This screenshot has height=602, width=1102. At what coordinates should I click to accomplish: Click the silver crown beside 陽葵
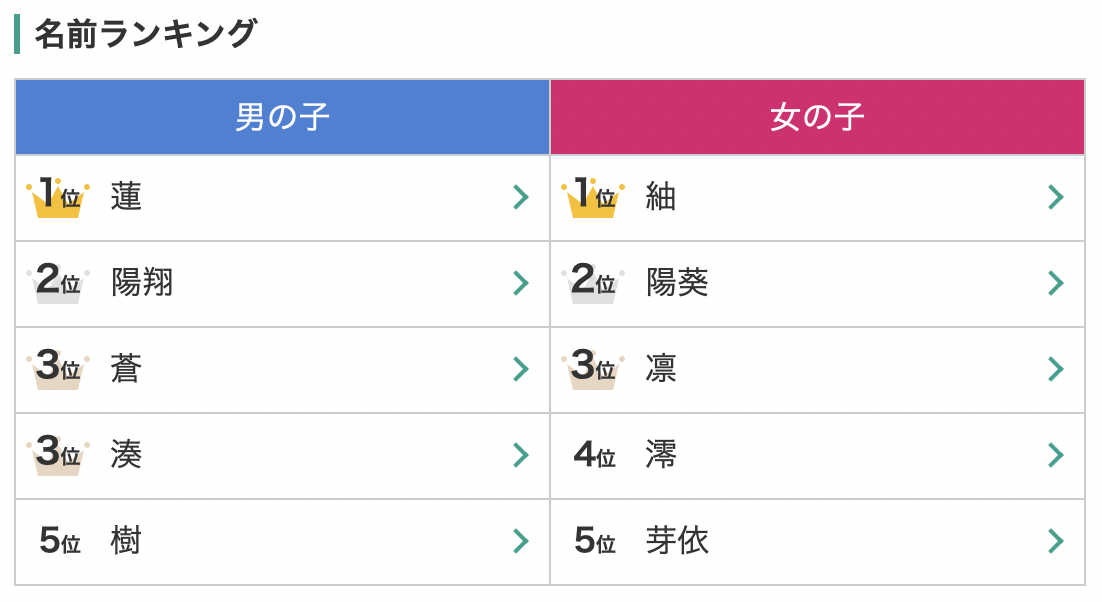tap(593, 283)
